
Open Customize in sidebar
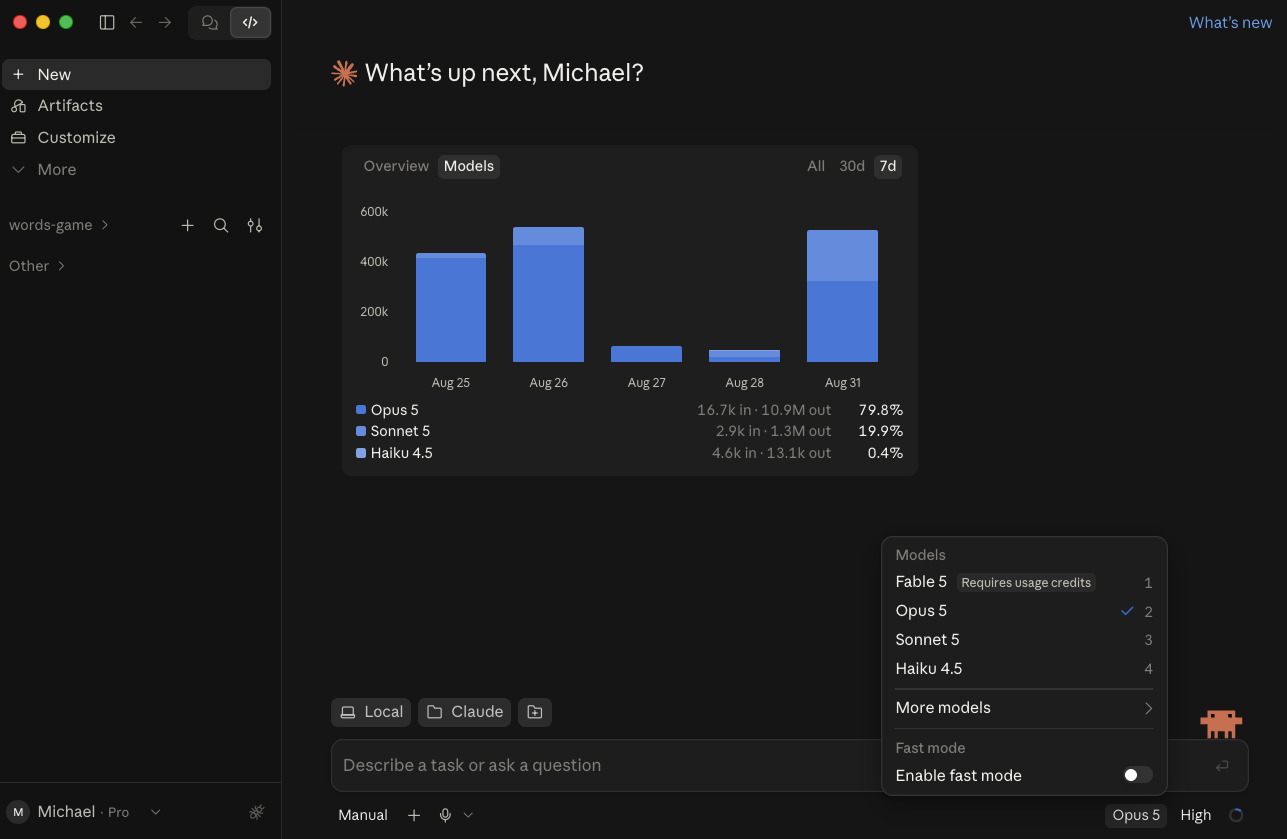tap(136, 138)
